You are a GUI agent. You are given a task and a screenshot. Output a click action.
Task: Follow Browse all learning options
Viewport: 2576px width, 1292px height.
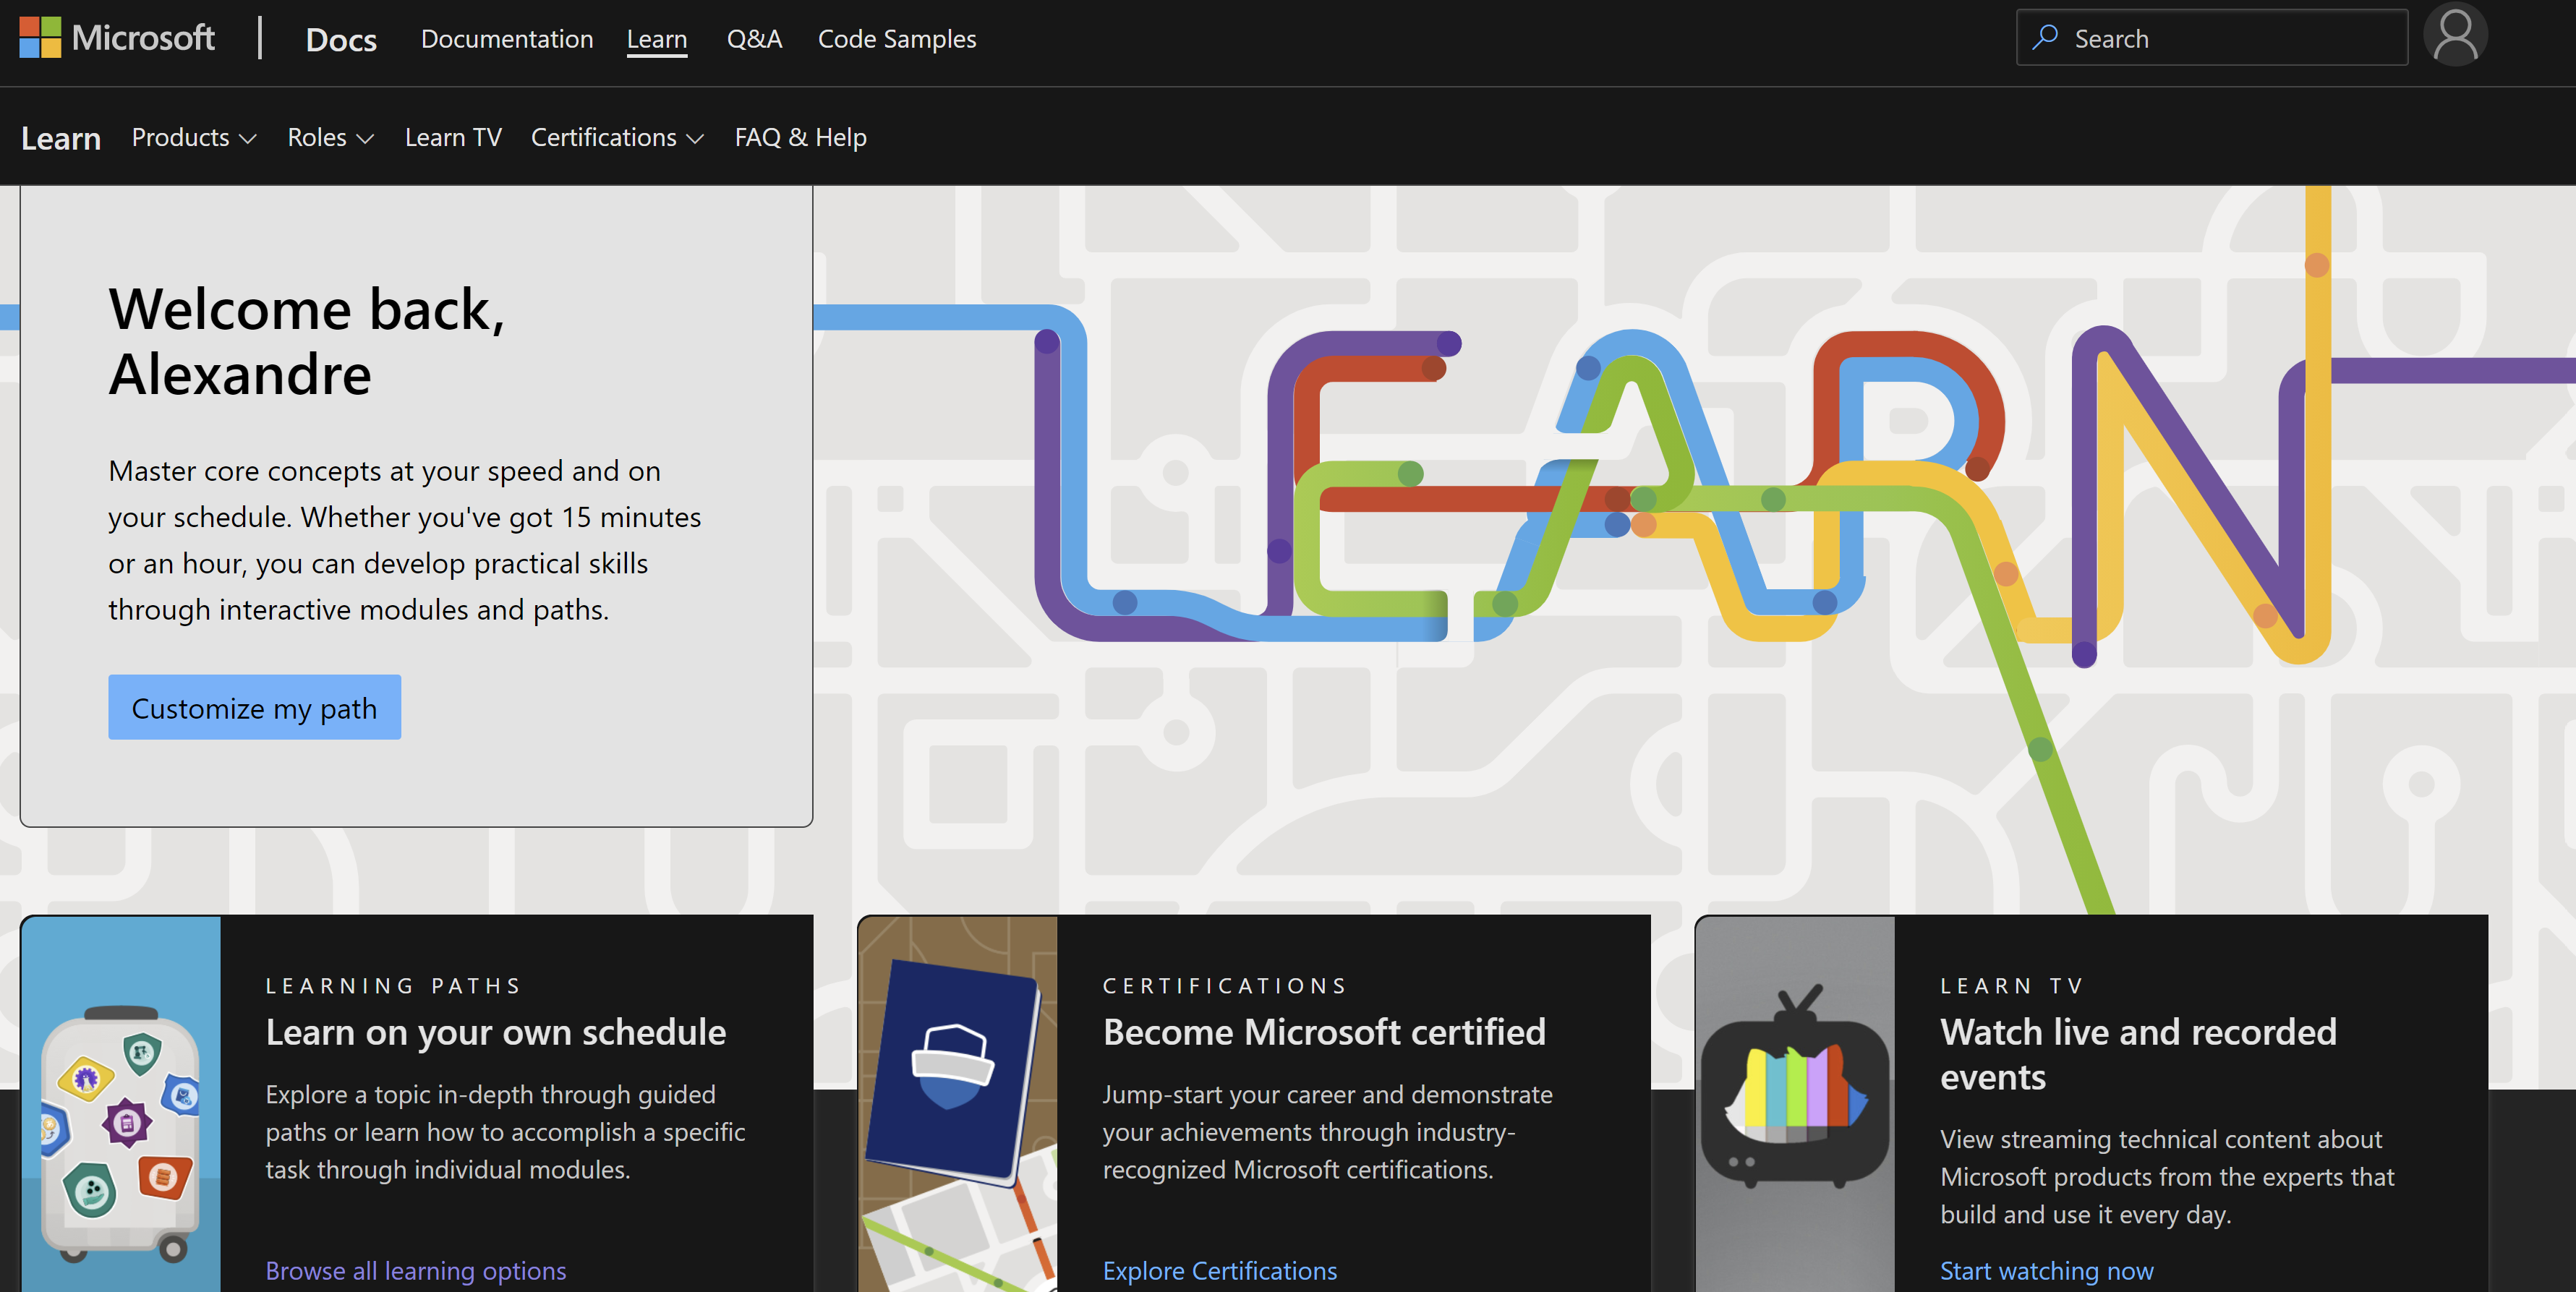[x=416, y=1270]
